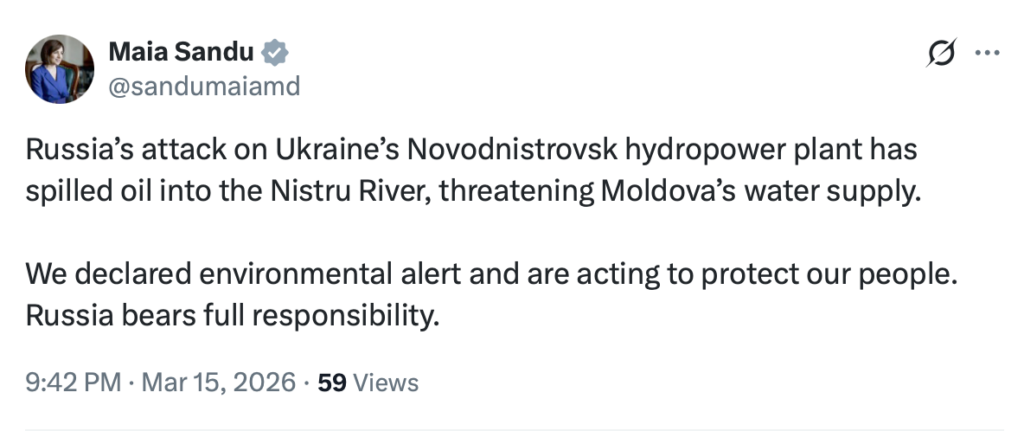
Task: Open Maia Sandu's profile picture
Action: [59, 69]
